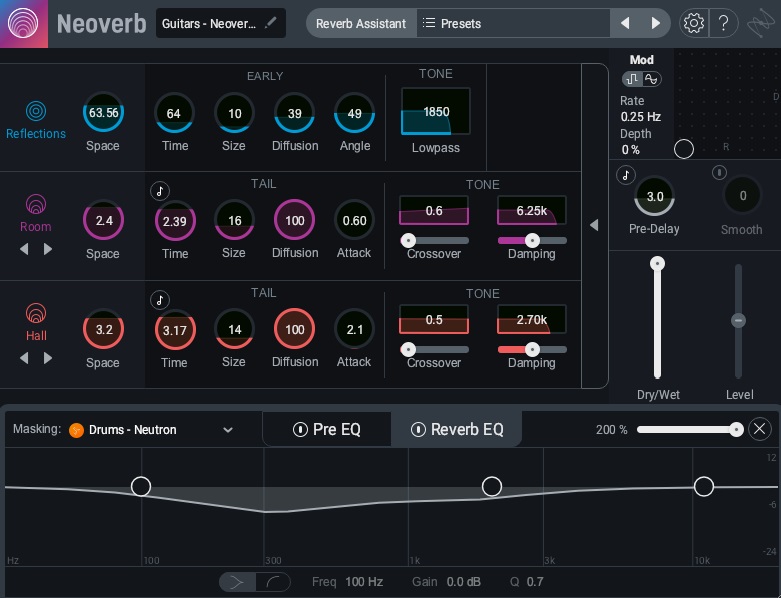Switch Hall to next reverb type
The width and height of the screenshot is (781, 598).
tap(47, 358)
